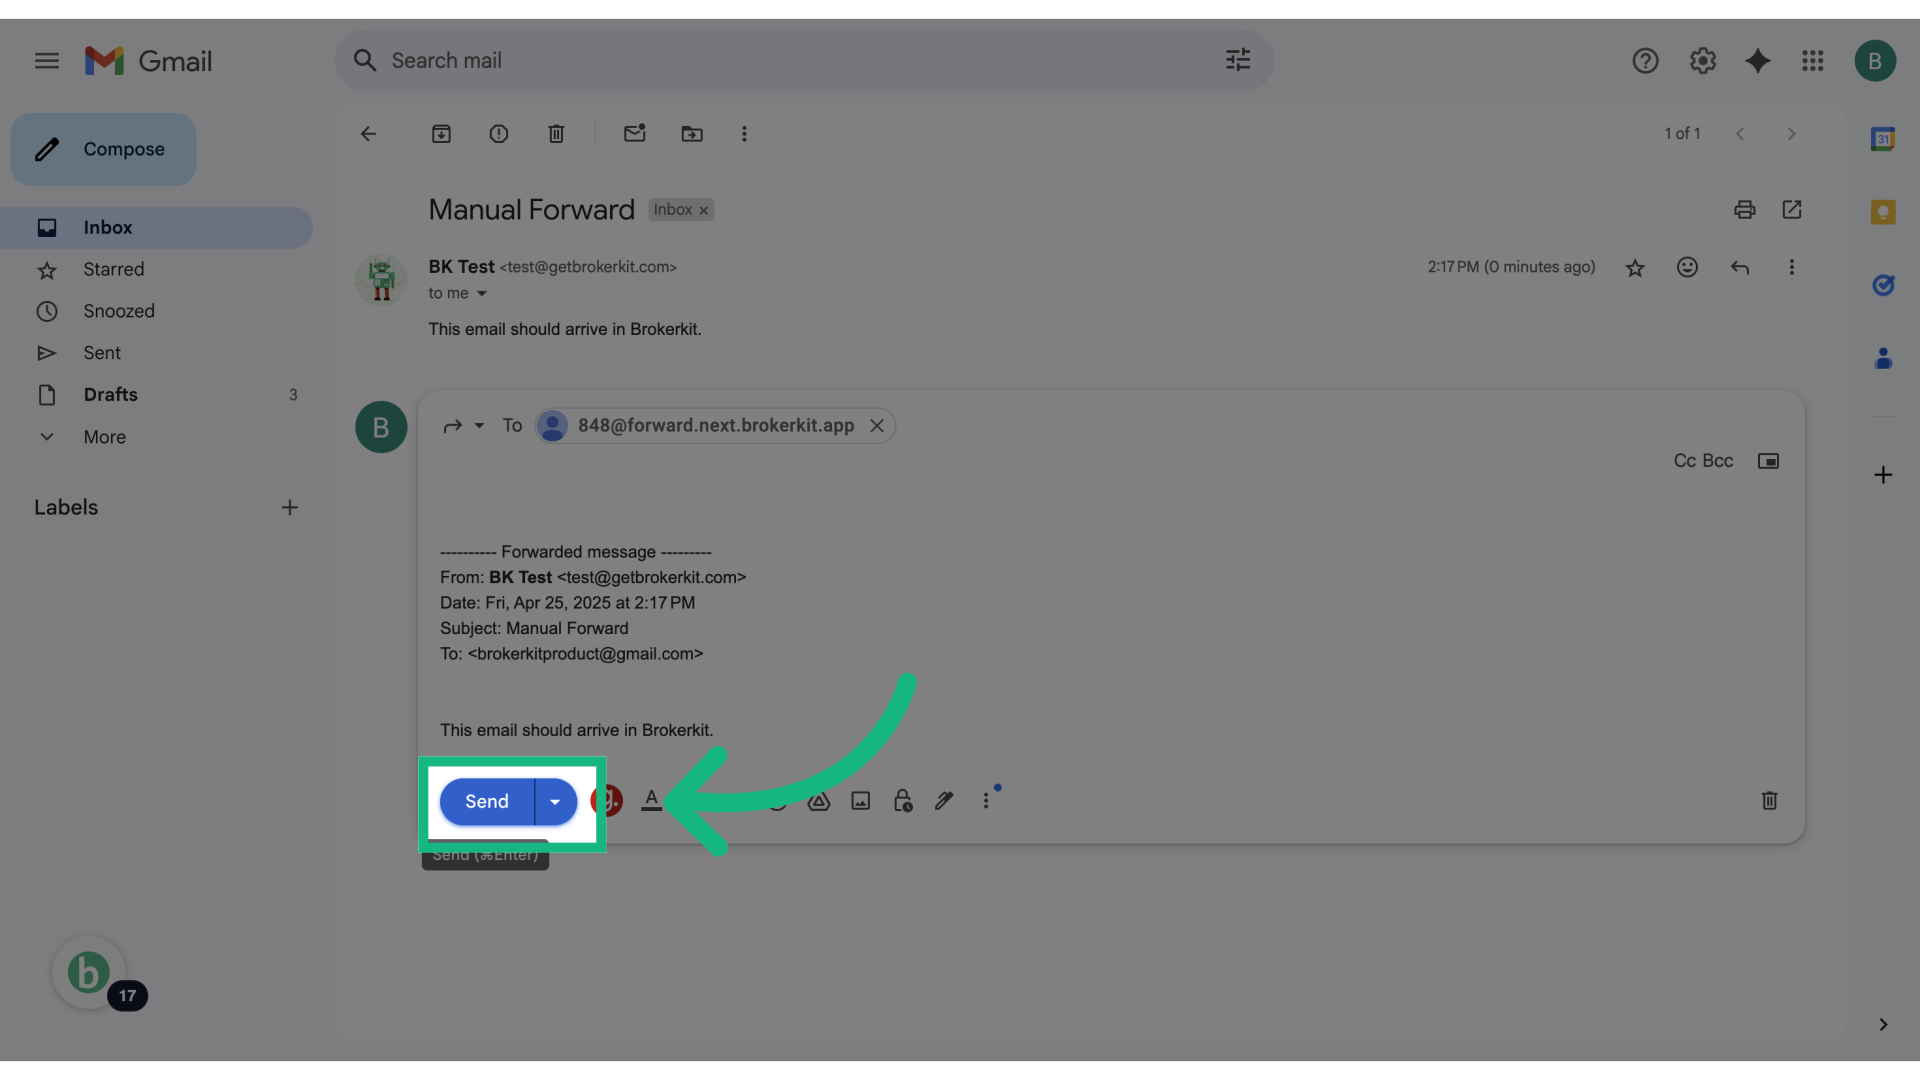Insert files using Google Drive icon
This screenshot has height=1080, width=1920.
coord(819,800)
